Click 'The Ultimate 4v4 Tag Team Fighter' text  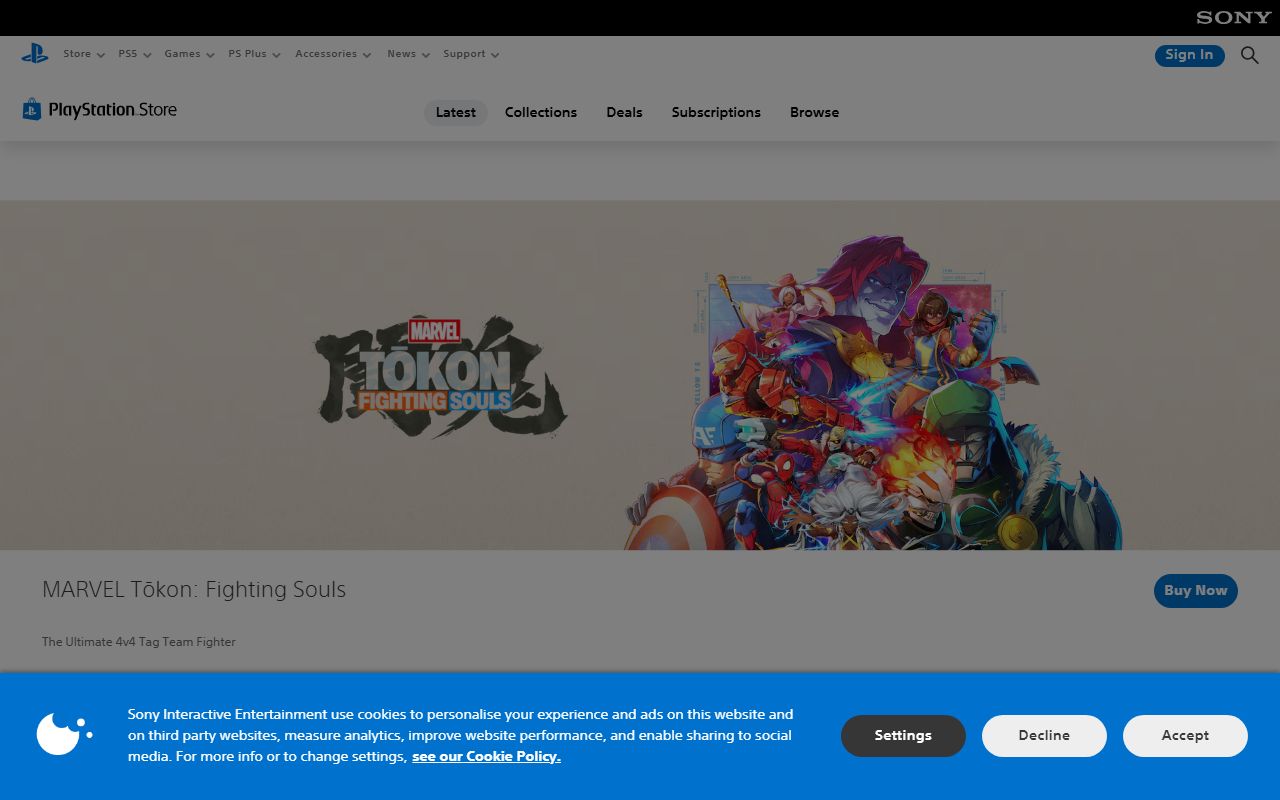139,642
